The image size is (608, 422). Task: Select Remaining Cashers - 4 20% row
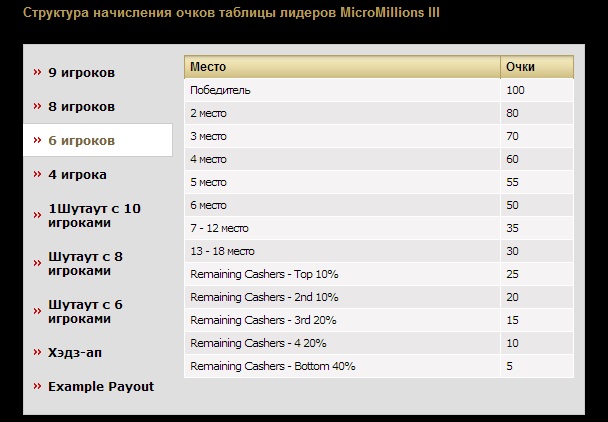(x=379, y=343)
